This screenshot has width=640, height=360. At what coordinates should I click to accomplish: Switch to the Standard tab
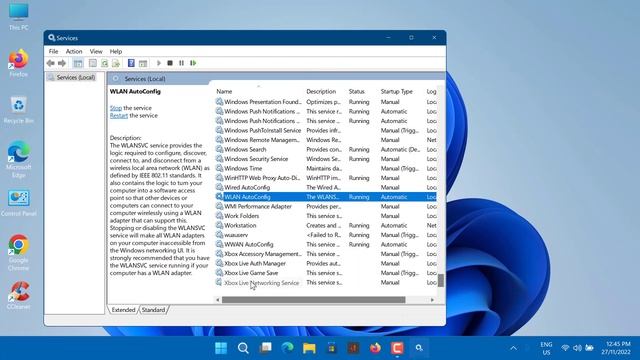coord(153,310)
